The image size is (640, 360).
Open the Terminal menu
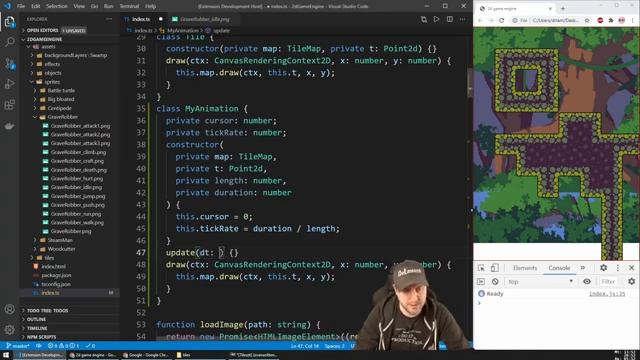click(x=129, y=6)
